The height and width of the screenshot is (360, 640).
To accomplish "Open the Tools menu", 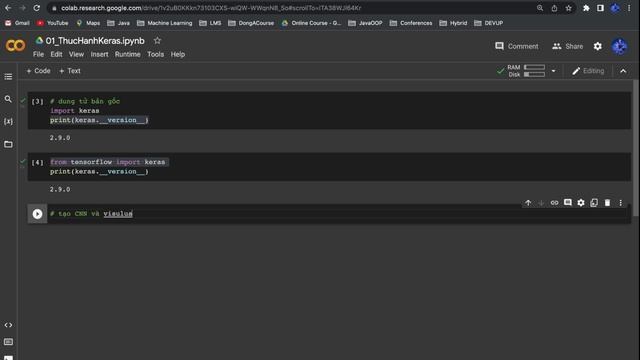I will point(156,54).
